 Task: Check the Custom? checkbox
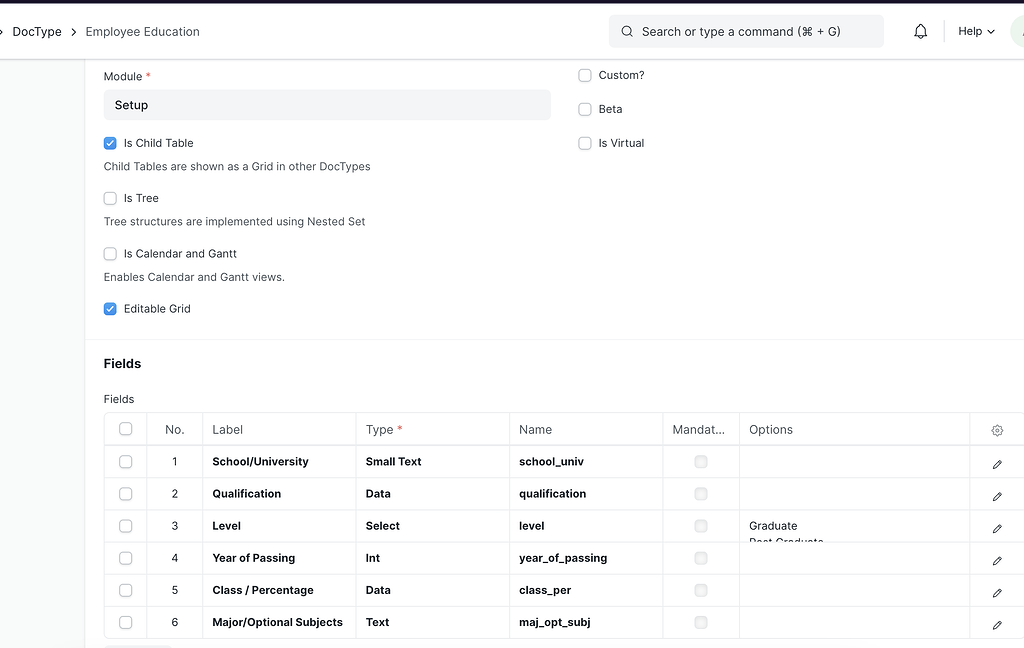pos(584,75)
